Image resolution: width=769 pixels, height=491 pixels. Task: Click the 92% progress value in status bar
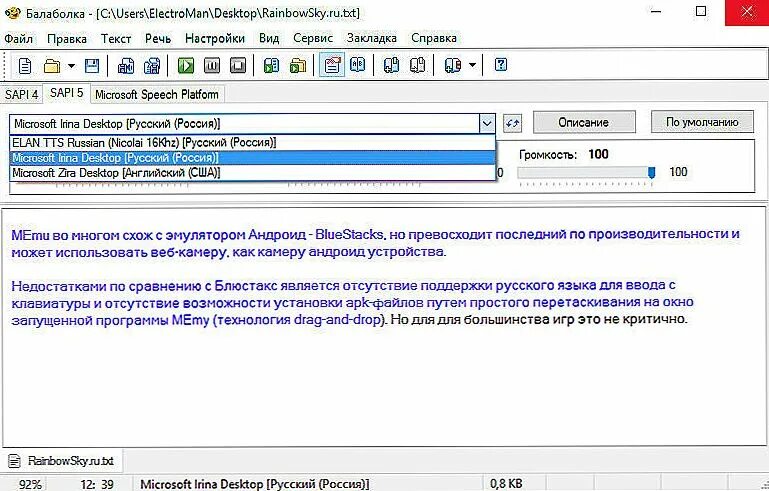30,485
